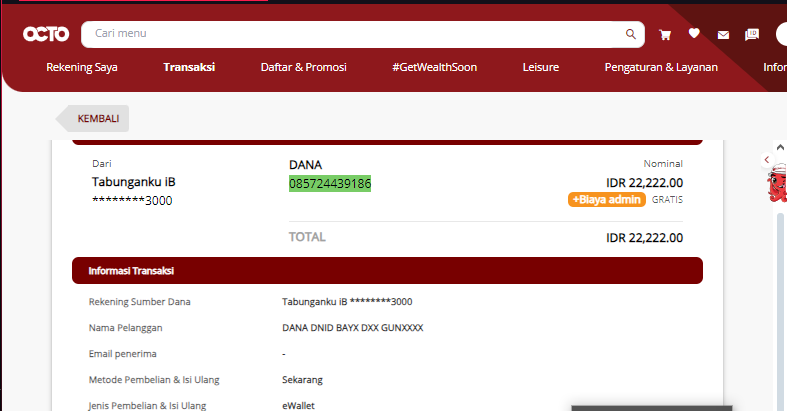Click the Nominal IDR 22,222.00 amount
Viewport: 787px width, 411px height.
(644, 183)
